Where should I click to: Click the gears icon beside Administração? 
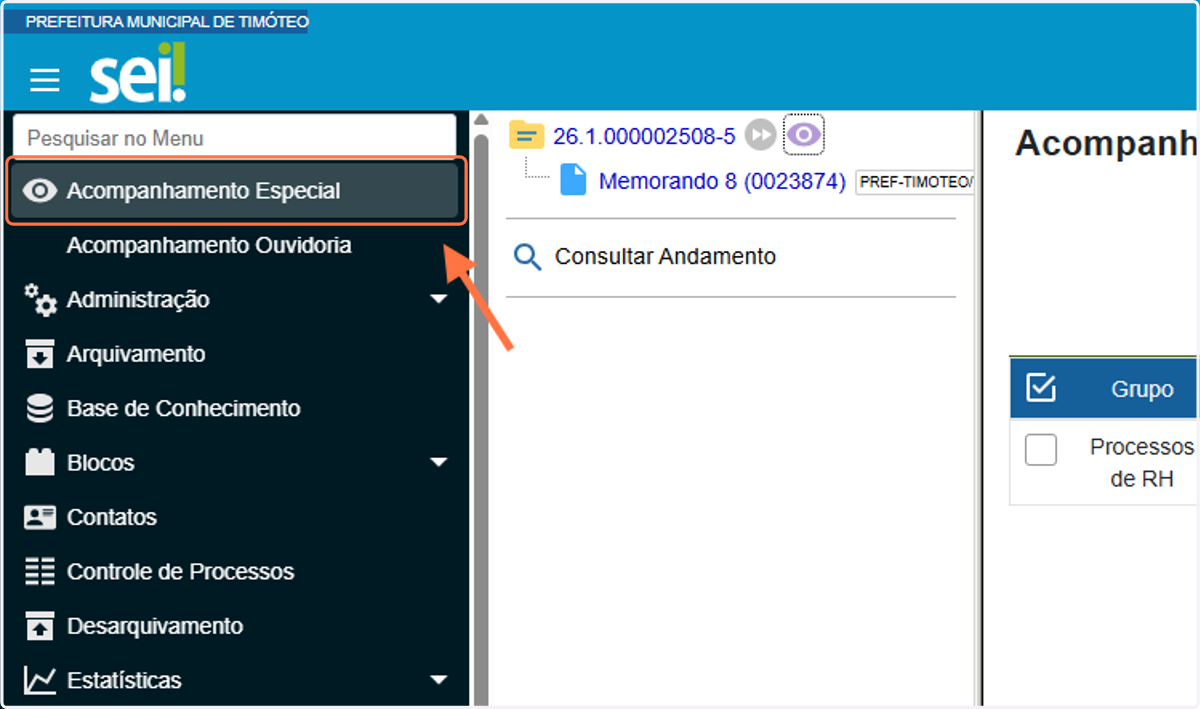point(40,299)
